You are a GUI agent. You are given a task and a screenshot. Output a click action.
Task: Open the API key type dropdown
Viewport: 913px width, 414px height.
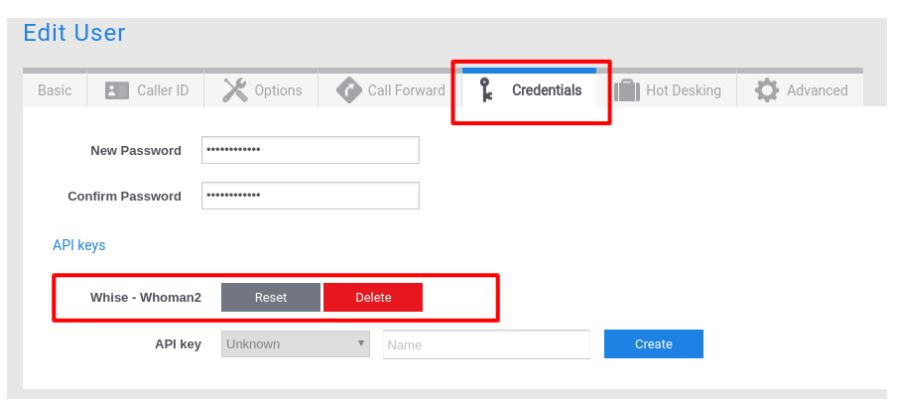[296, 344]
